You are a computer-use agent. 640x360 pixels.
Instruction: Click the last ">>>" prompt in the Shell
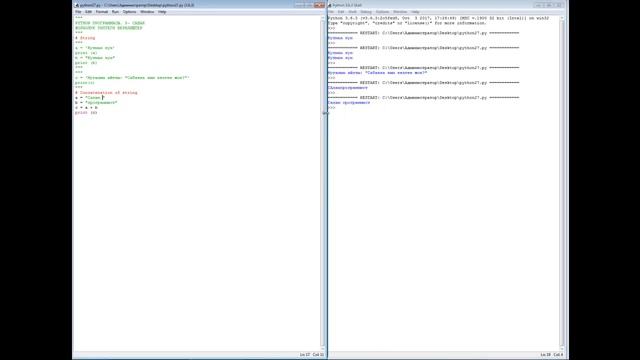[331, 108]
